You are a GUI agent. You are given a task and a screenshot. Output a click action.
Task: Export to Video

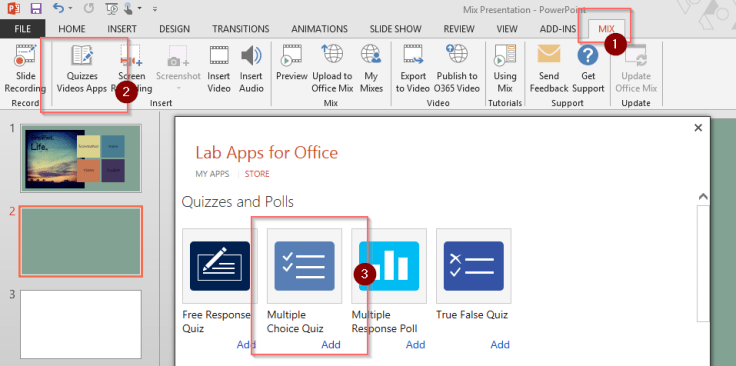[413, 69]
